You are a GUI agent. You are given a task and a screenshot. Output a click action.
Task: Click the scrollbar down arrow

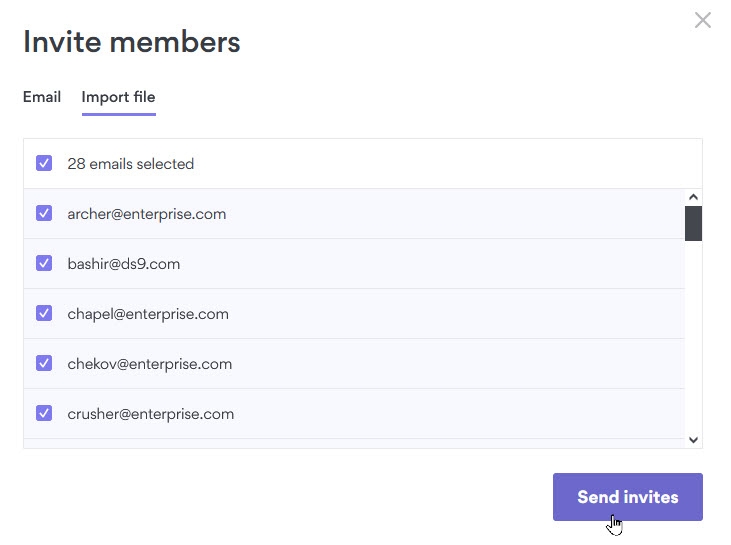point(693,440)
